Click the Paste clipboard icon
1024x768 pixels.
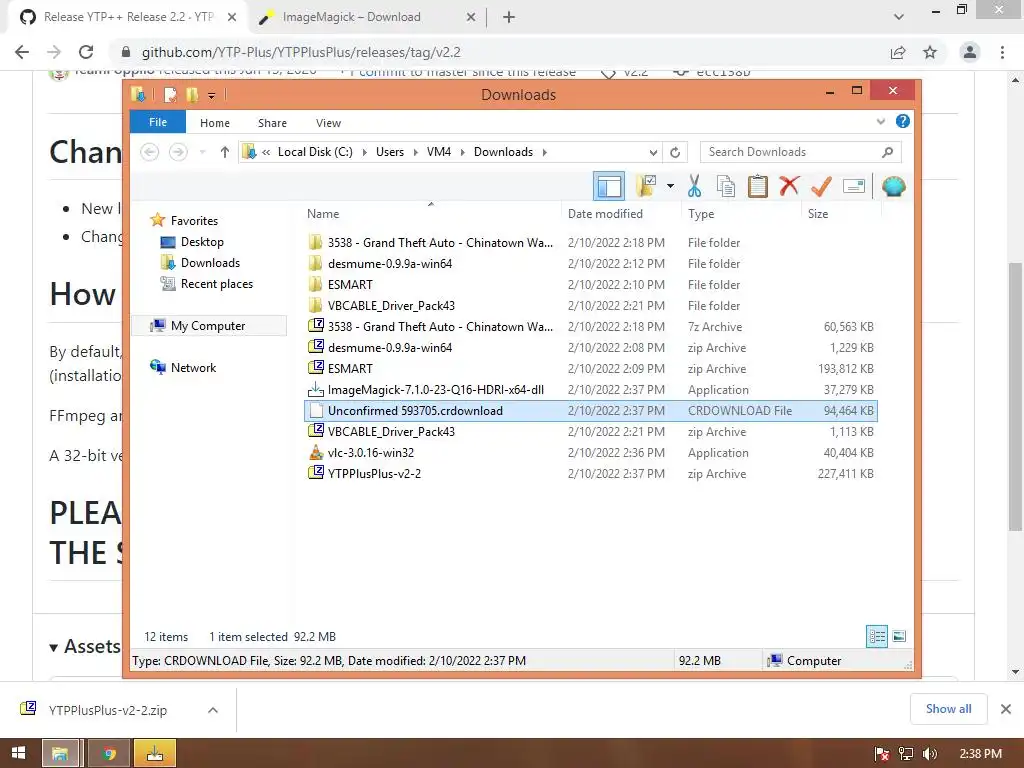[758, 187]
